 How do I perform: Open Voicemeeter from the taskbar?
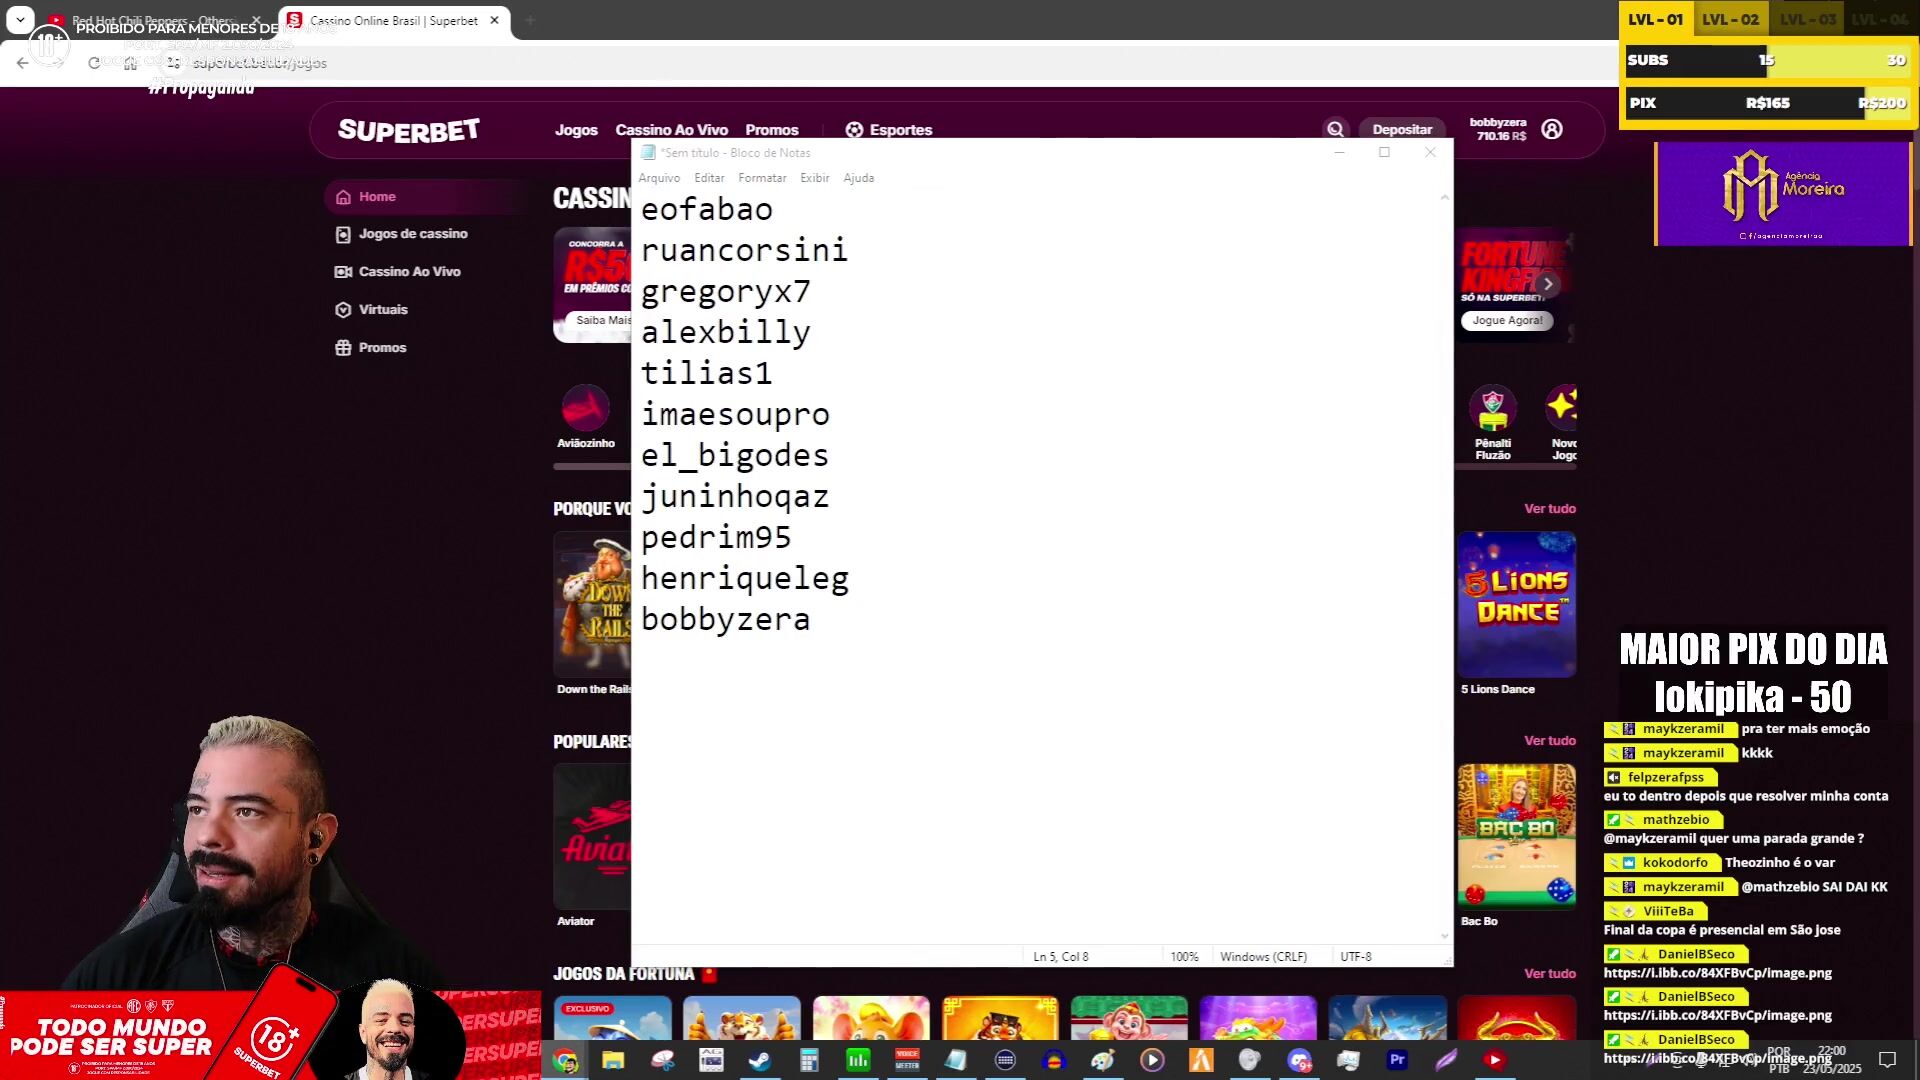click(907, 1060)
